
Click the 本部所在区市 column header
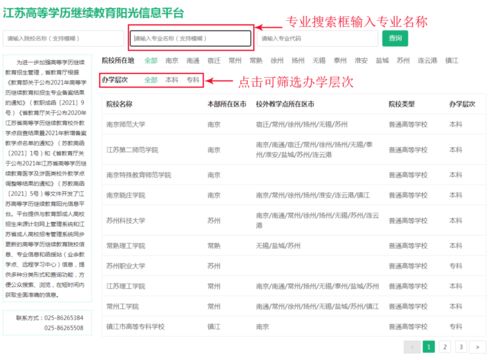[227, 104]
